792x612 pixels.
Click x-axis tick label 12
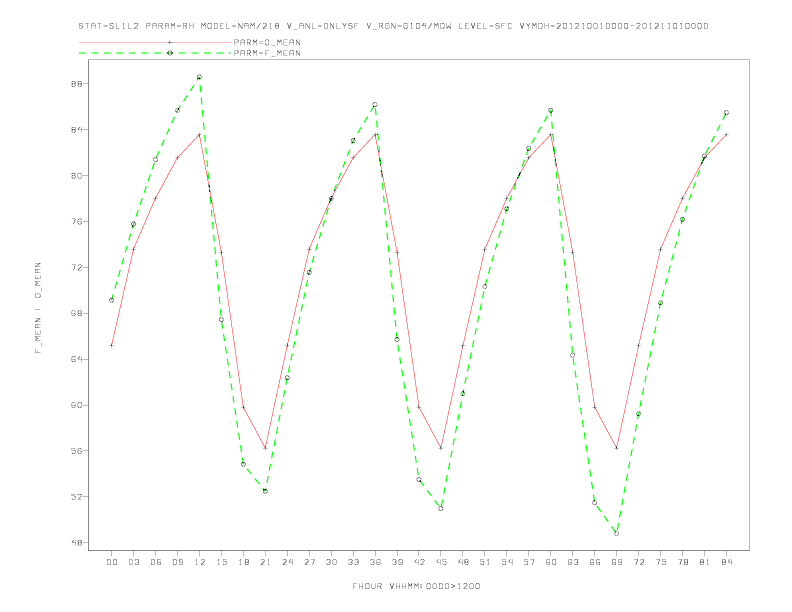pos(200,562)
